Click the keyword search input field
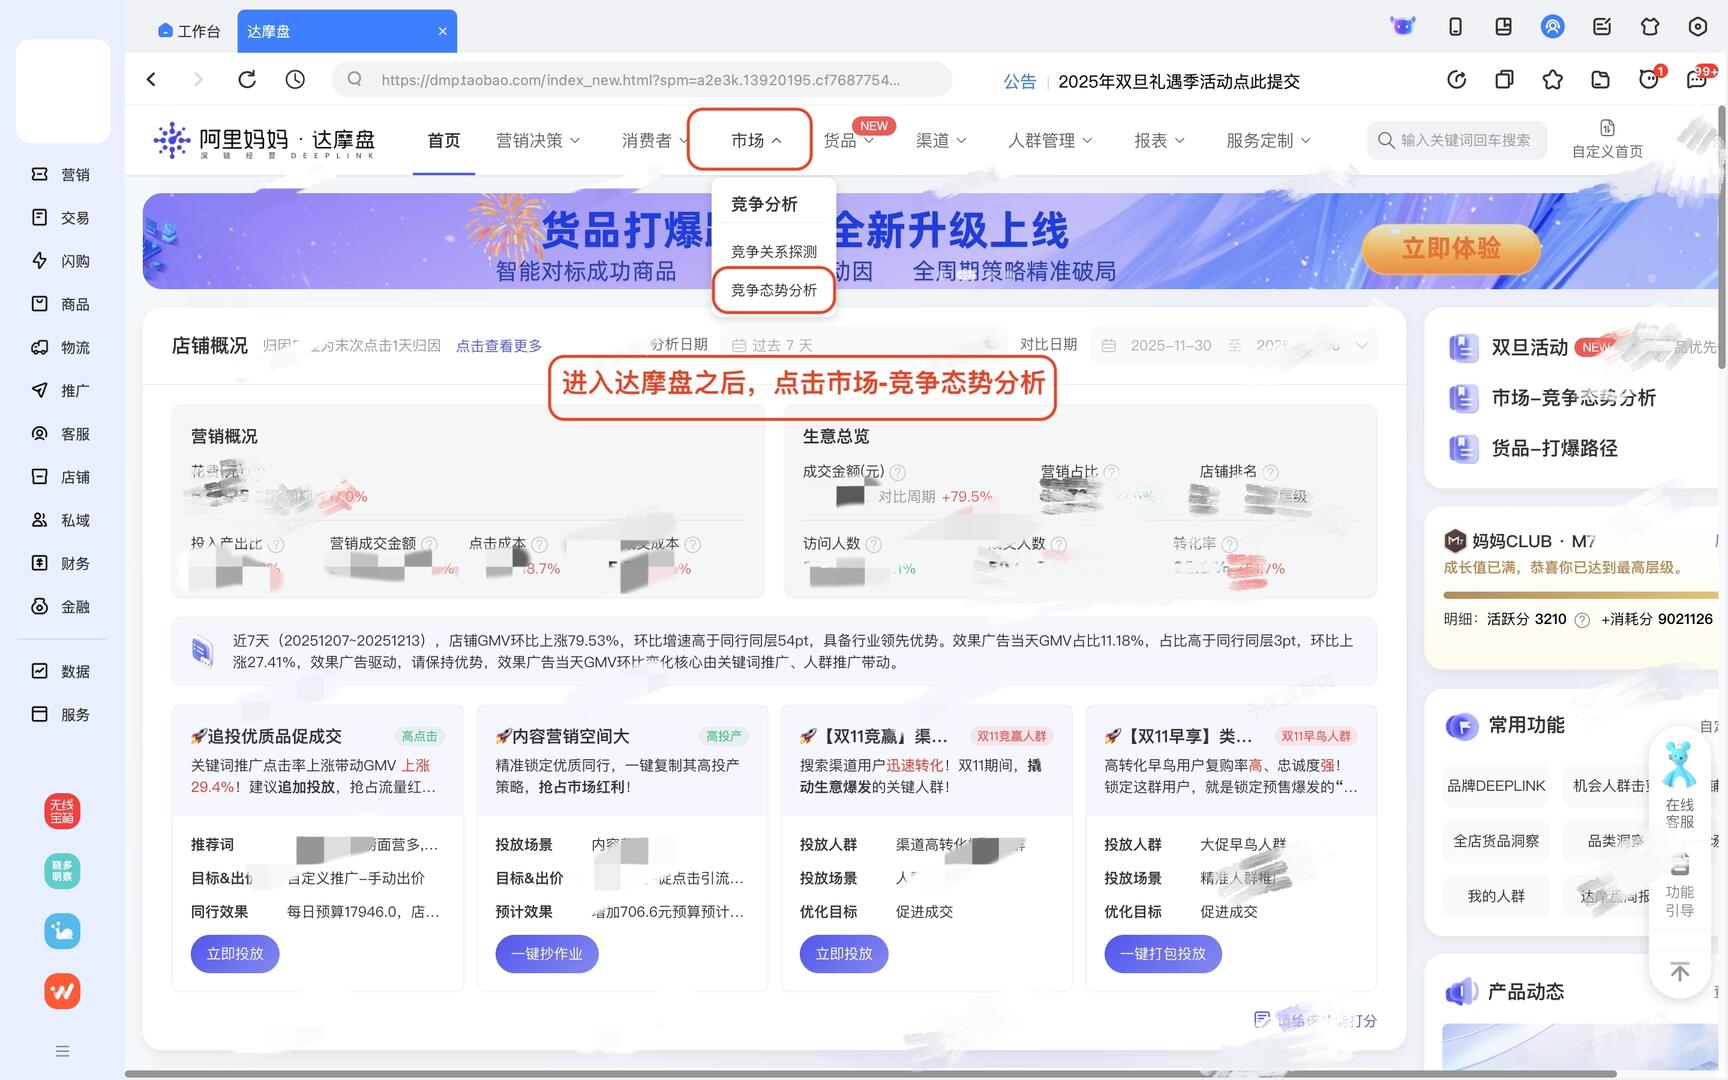The width and height of the screenshot is (1728, 1080). click(1457, 140)
